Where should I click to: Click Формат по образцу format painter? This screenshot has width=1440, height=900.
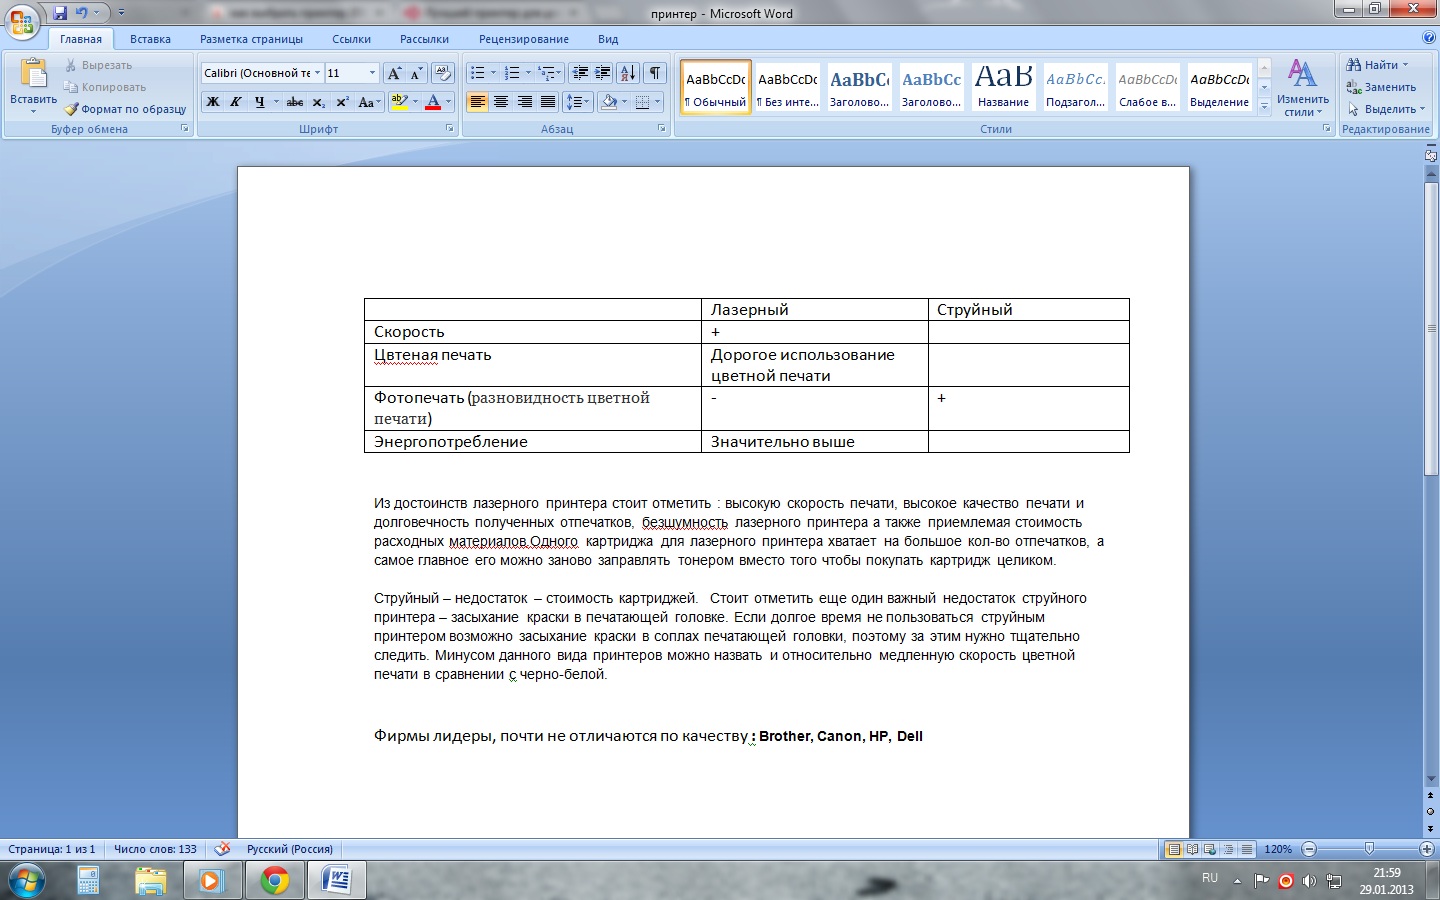tap(126, 109)
